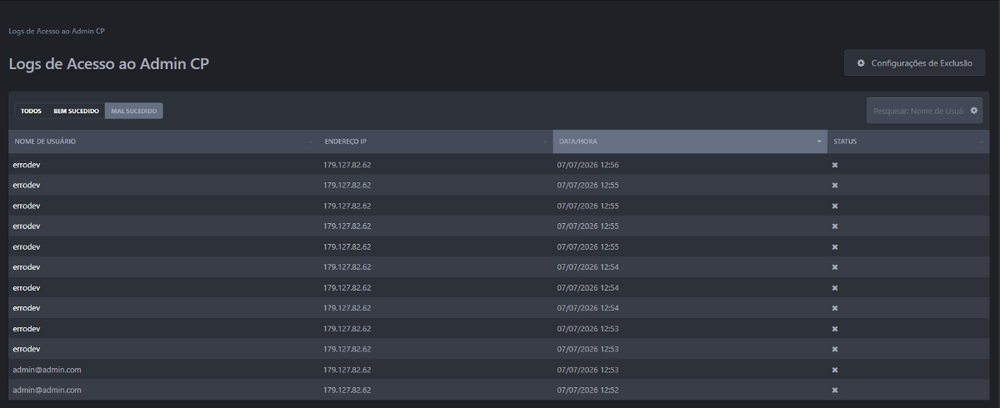The image size is (1000, 408).
Task: Click failed status X on 12:56 row
Action: coord(835,165)
